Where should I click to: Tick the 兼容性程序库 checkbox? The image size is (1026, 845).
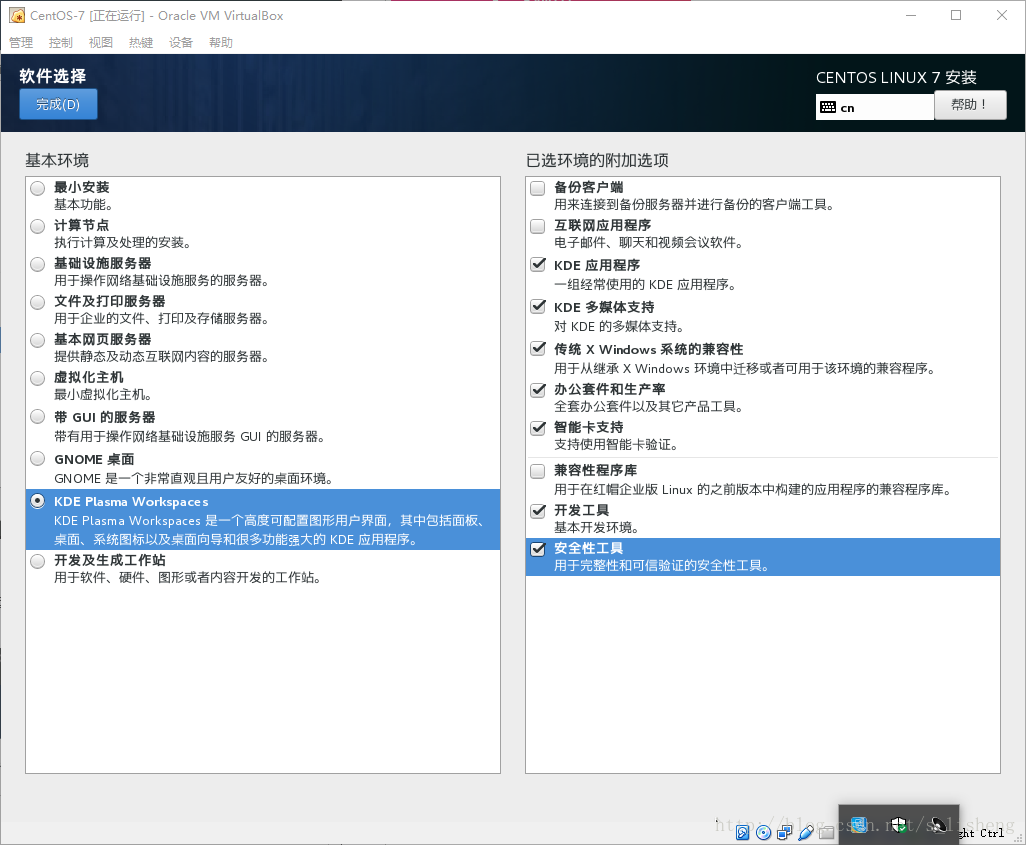538,471
